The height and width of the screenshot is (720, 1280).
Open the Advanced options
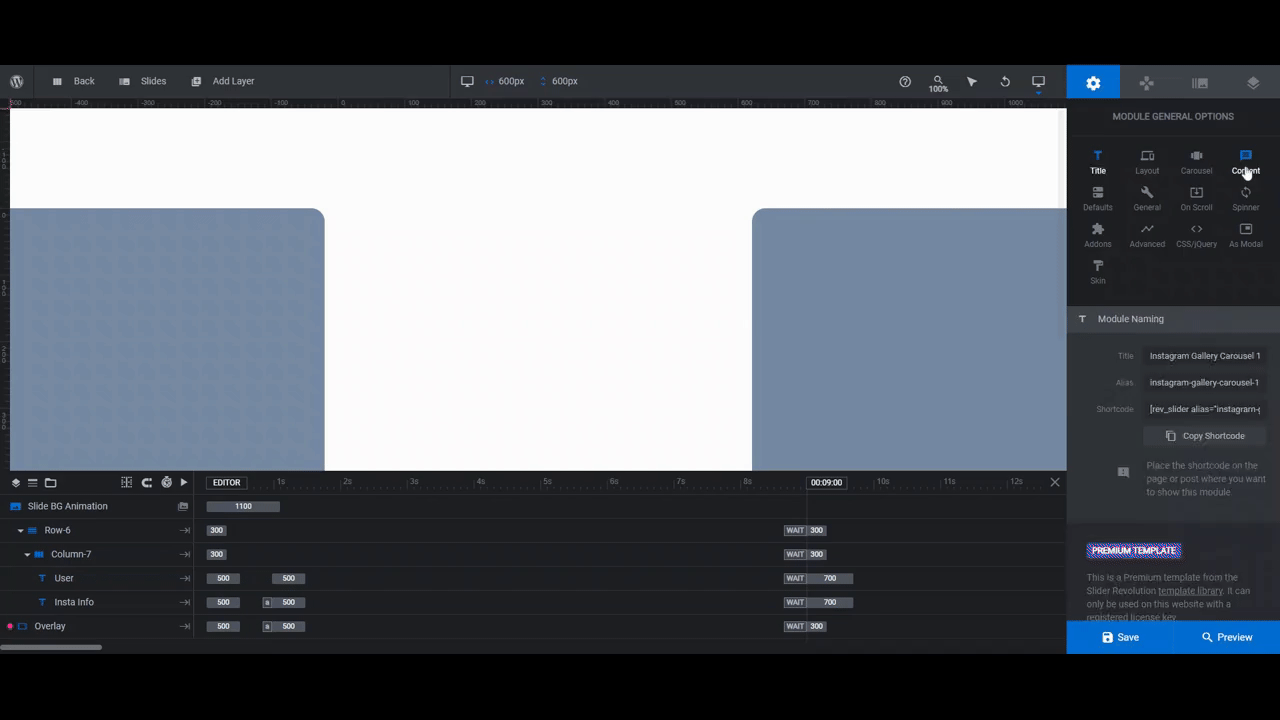click(1147, 236)
